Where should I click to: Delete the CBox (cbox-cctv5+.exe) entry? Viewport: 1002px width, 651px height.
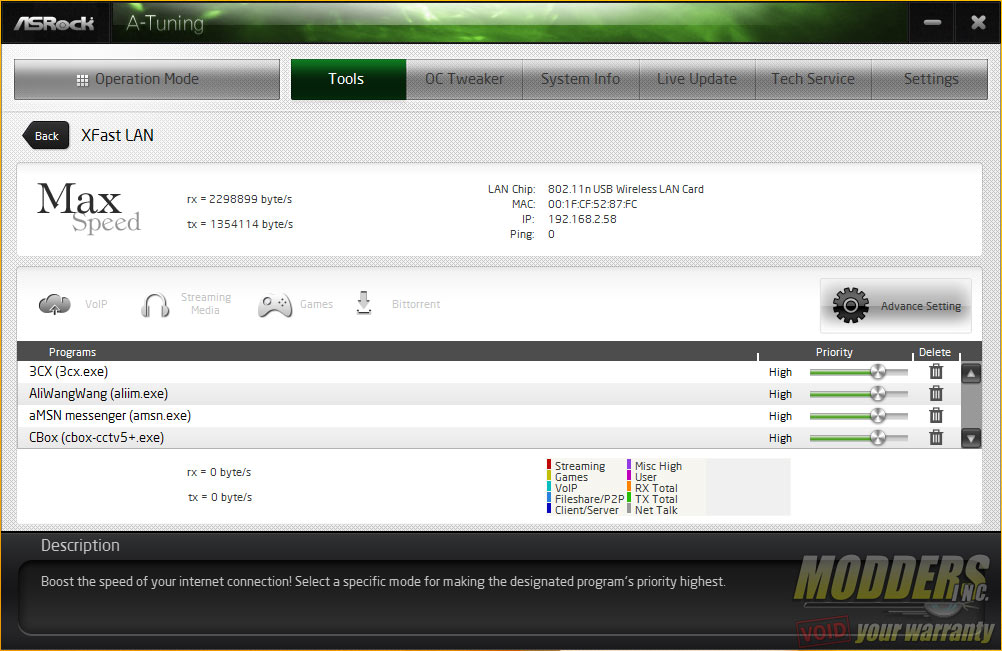(x=936, y=438)
